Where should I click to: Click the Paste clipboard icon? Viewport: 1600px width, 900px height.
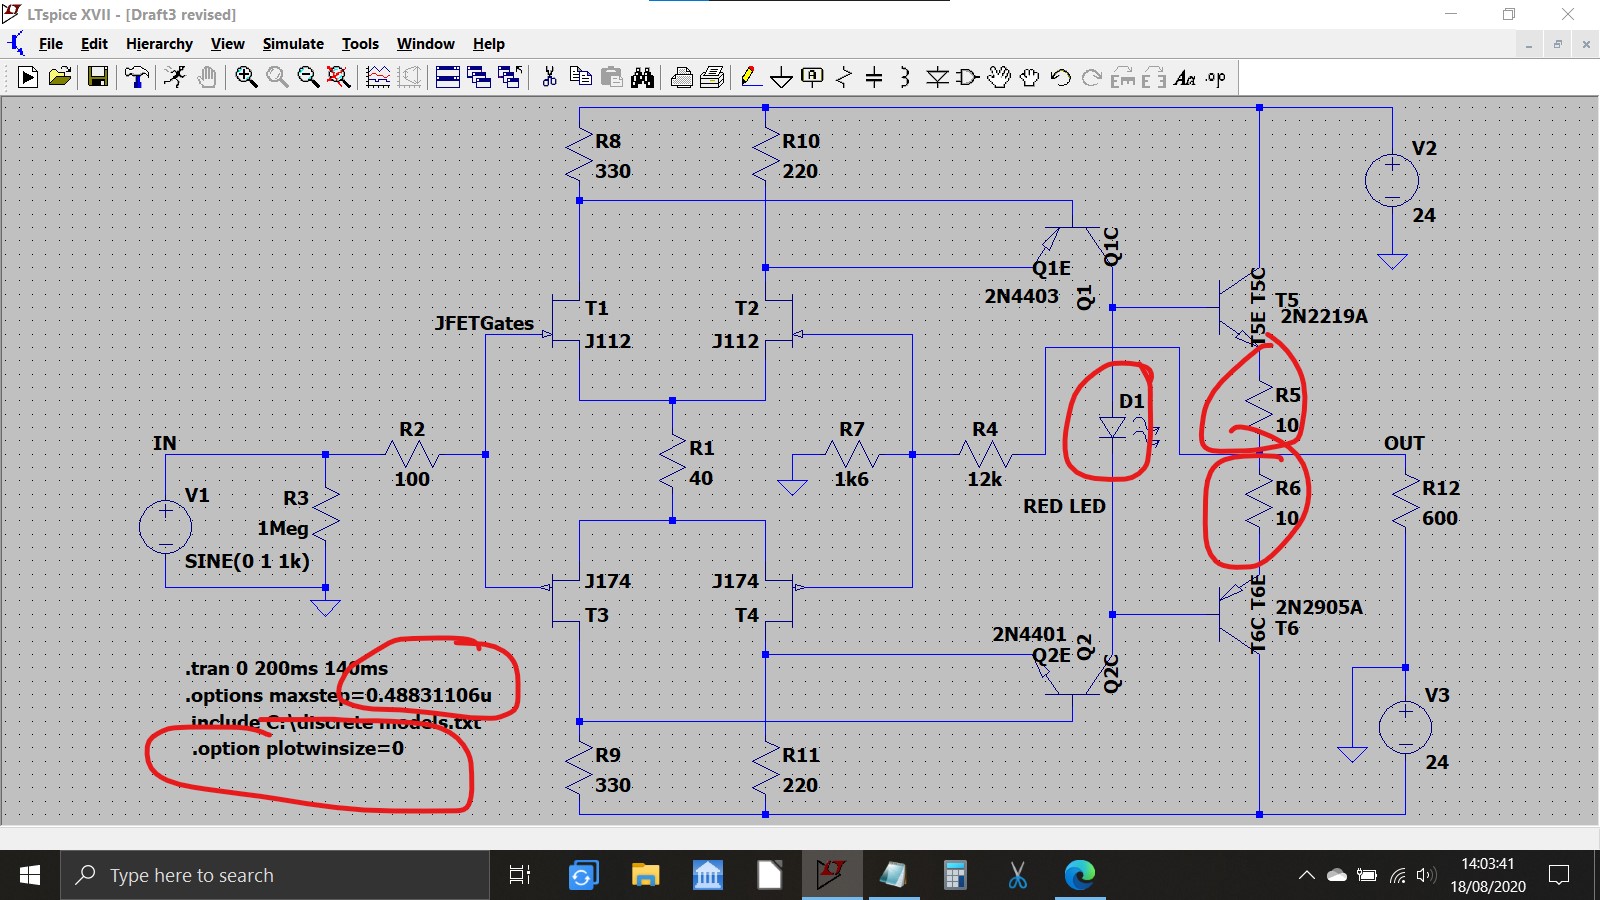(x=611, y=77)
